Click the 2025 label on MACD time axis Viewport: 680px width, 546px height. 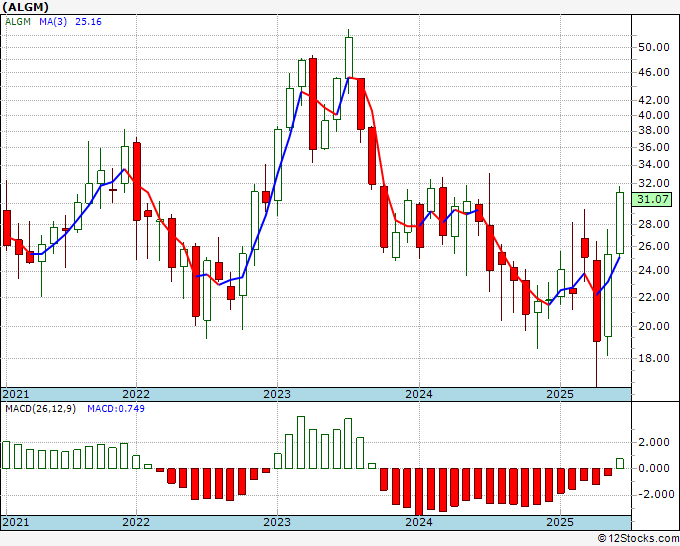tap(560, 522)
